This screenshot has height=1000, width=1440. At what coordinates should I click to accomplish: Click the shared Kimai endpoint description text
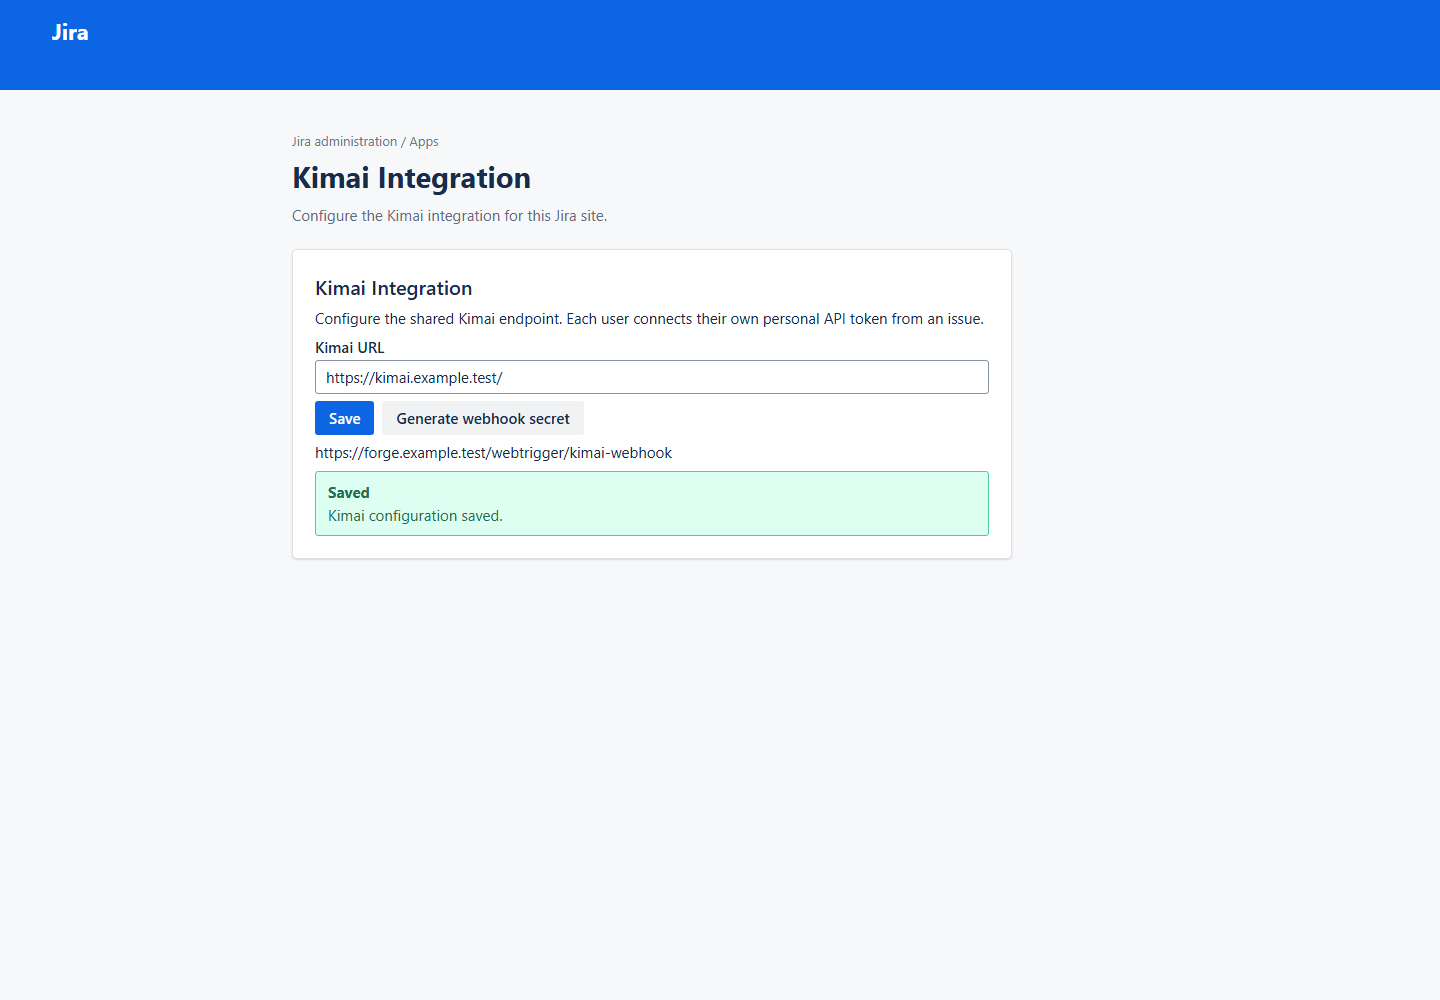(649, 319)
